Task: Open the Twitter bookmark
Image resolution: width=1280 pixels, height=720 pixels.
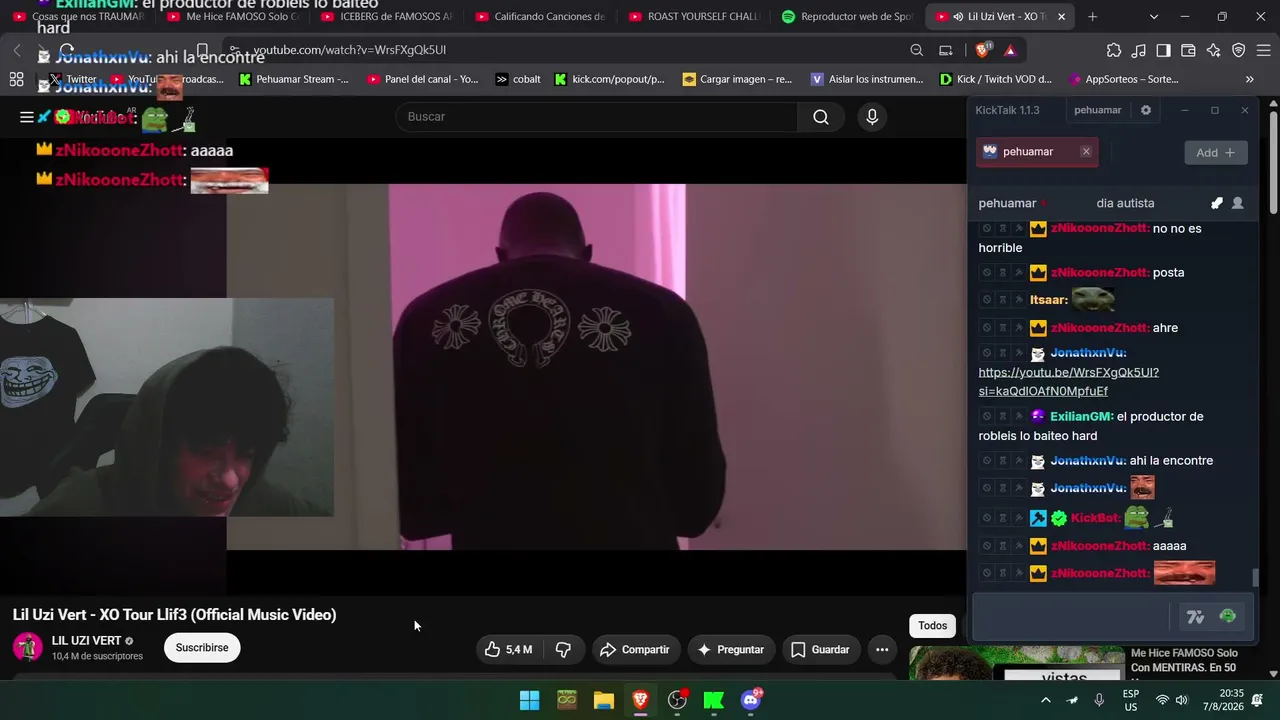Action: click(x=73, y=79)
